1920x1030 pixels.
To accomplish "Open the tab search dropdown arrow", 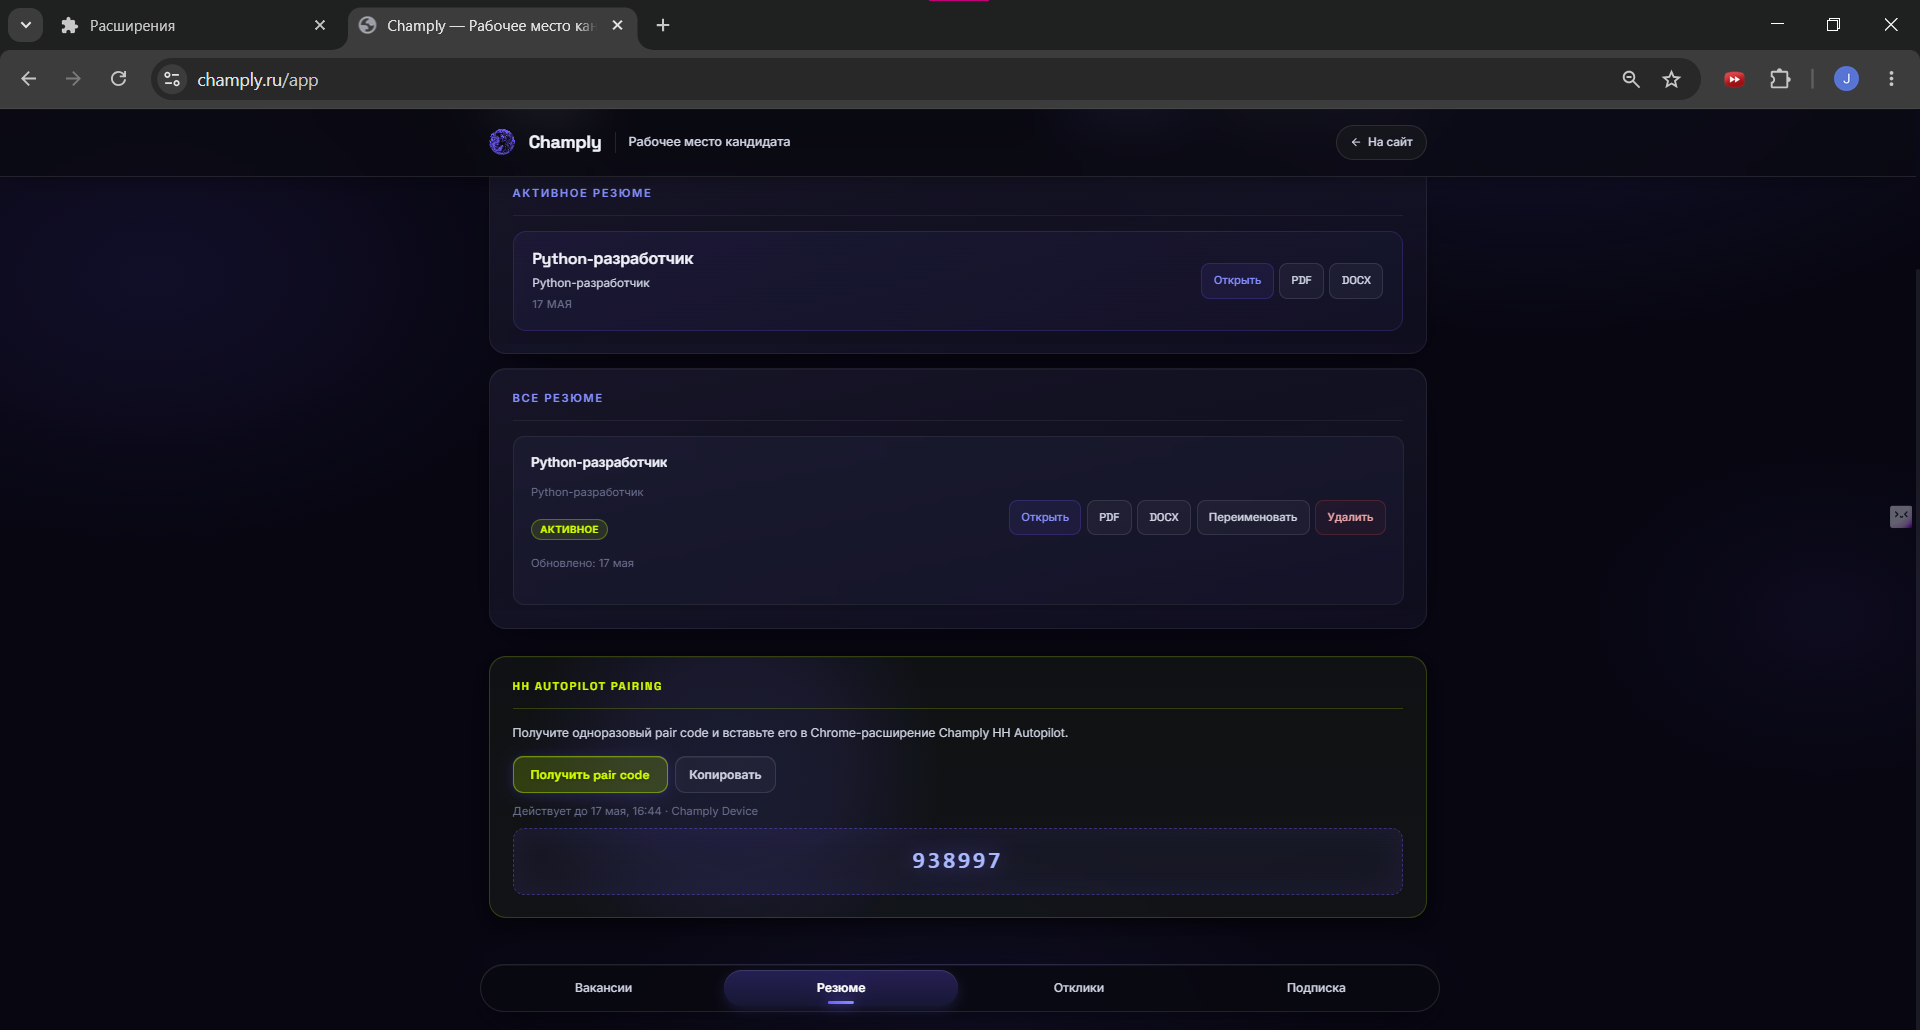I will [x=26, y=25].
